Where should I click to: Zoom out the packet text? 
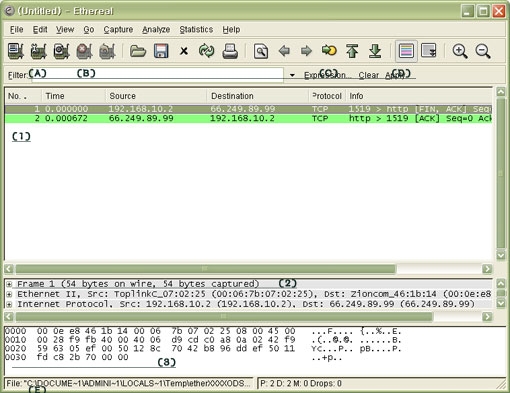point(483,51)
